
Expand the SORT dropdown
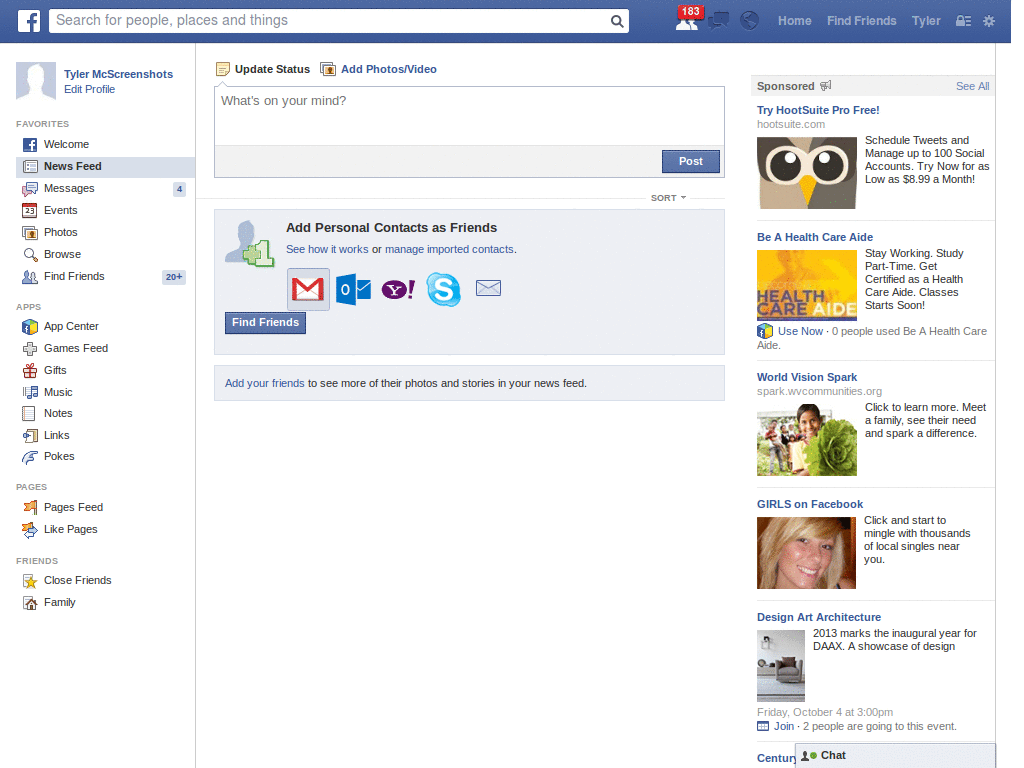[668, 198]
